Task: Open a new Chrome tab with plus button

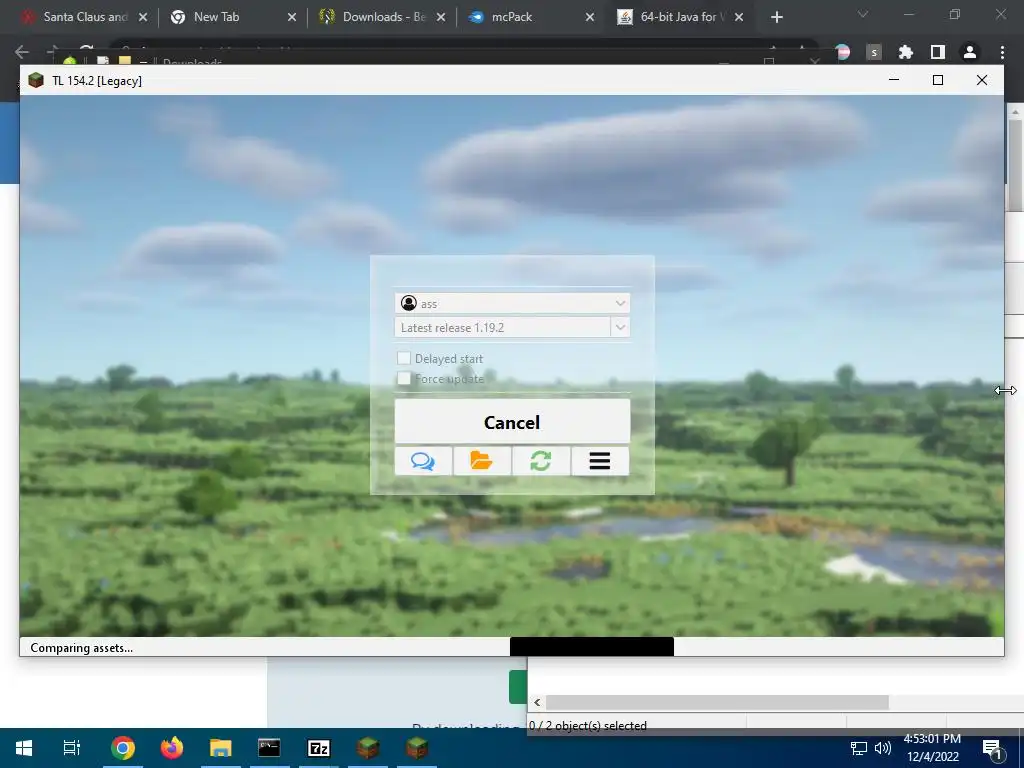Action: 776,17
